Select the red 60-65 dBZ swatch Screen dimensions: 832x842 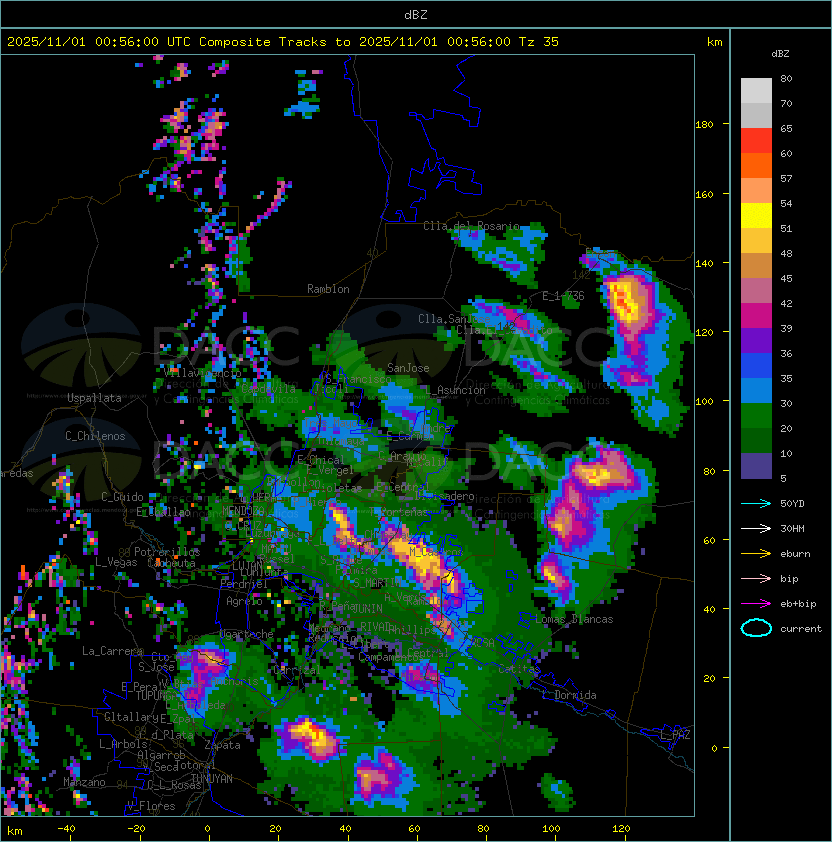(x=756, y=141)
